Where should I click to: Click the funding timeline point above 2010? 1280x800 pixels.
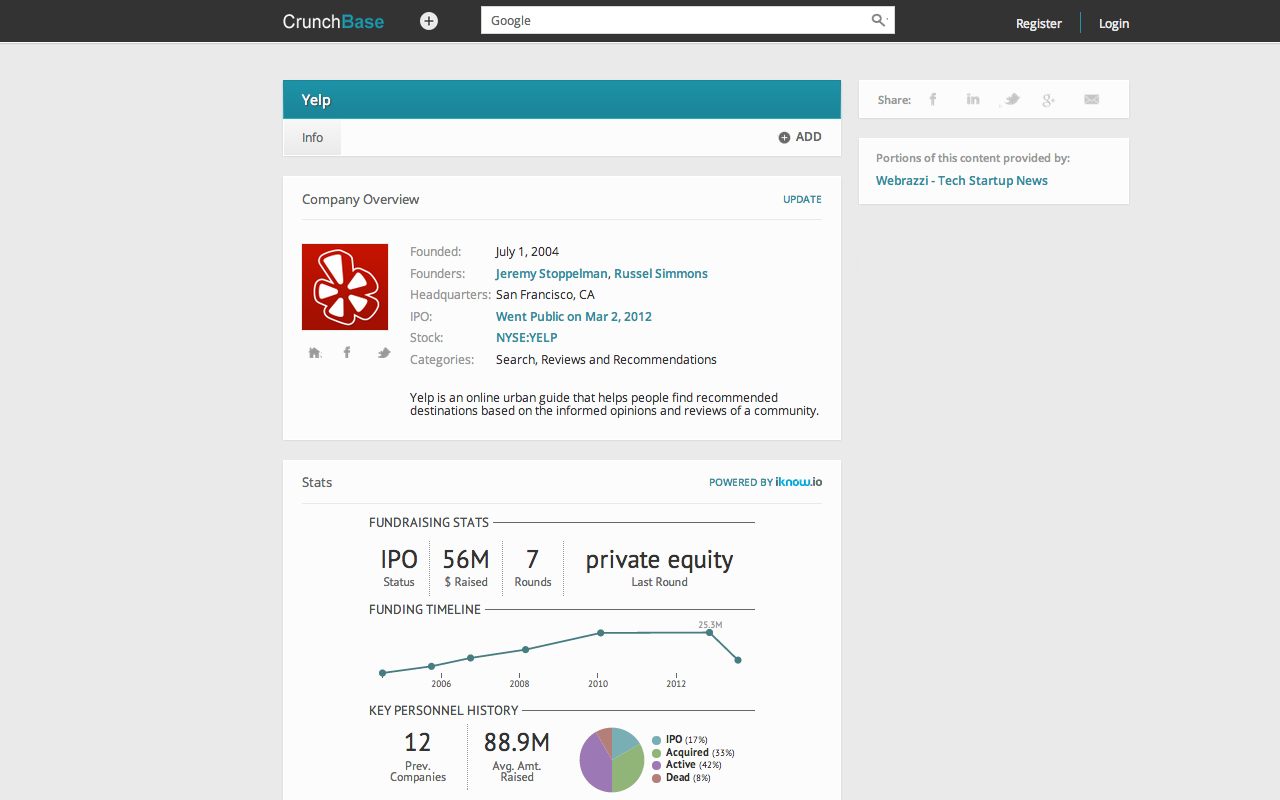[x=600, y=633]
